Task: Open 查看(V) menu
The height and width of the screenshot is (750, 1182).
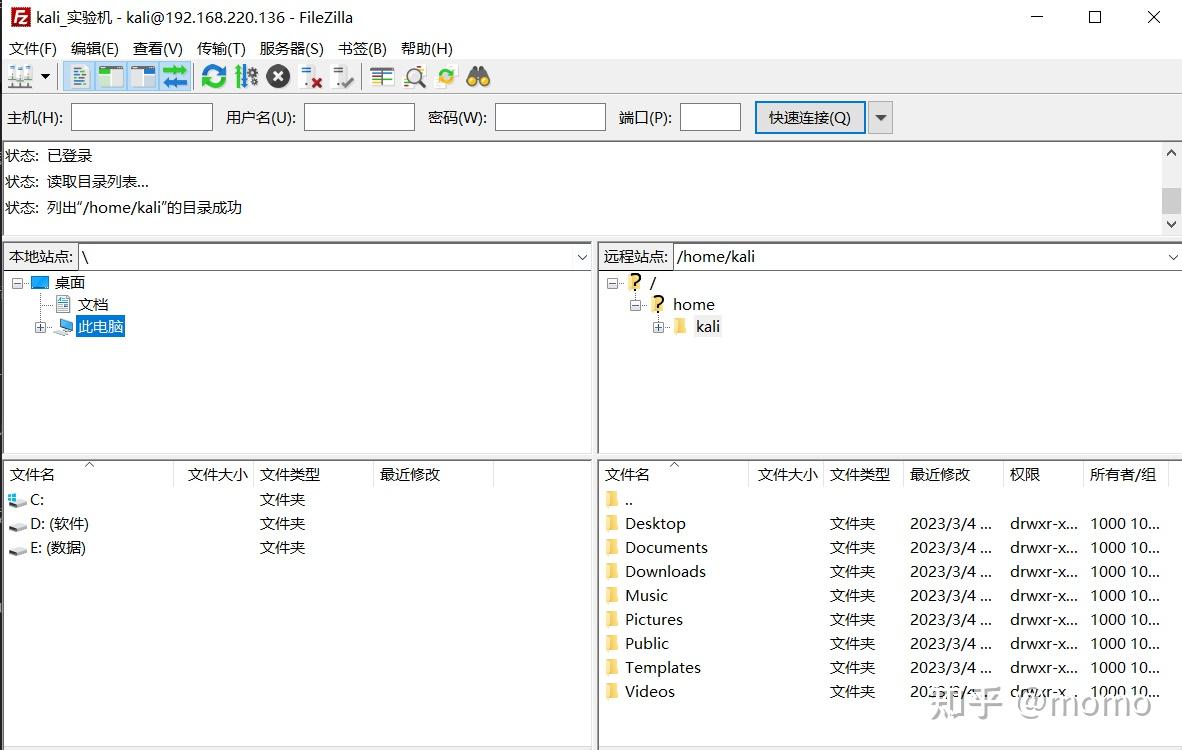Action: tap(158, 48)
